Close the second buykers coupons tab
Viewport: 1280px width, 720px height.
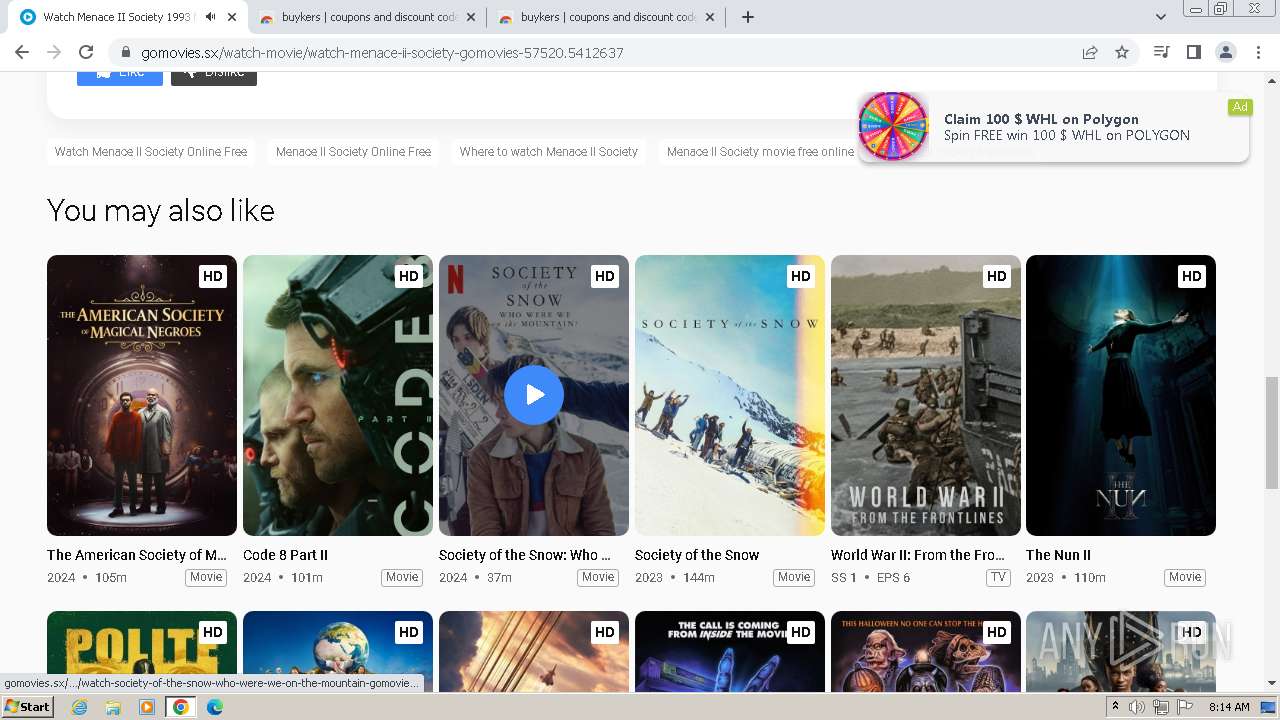471,17
